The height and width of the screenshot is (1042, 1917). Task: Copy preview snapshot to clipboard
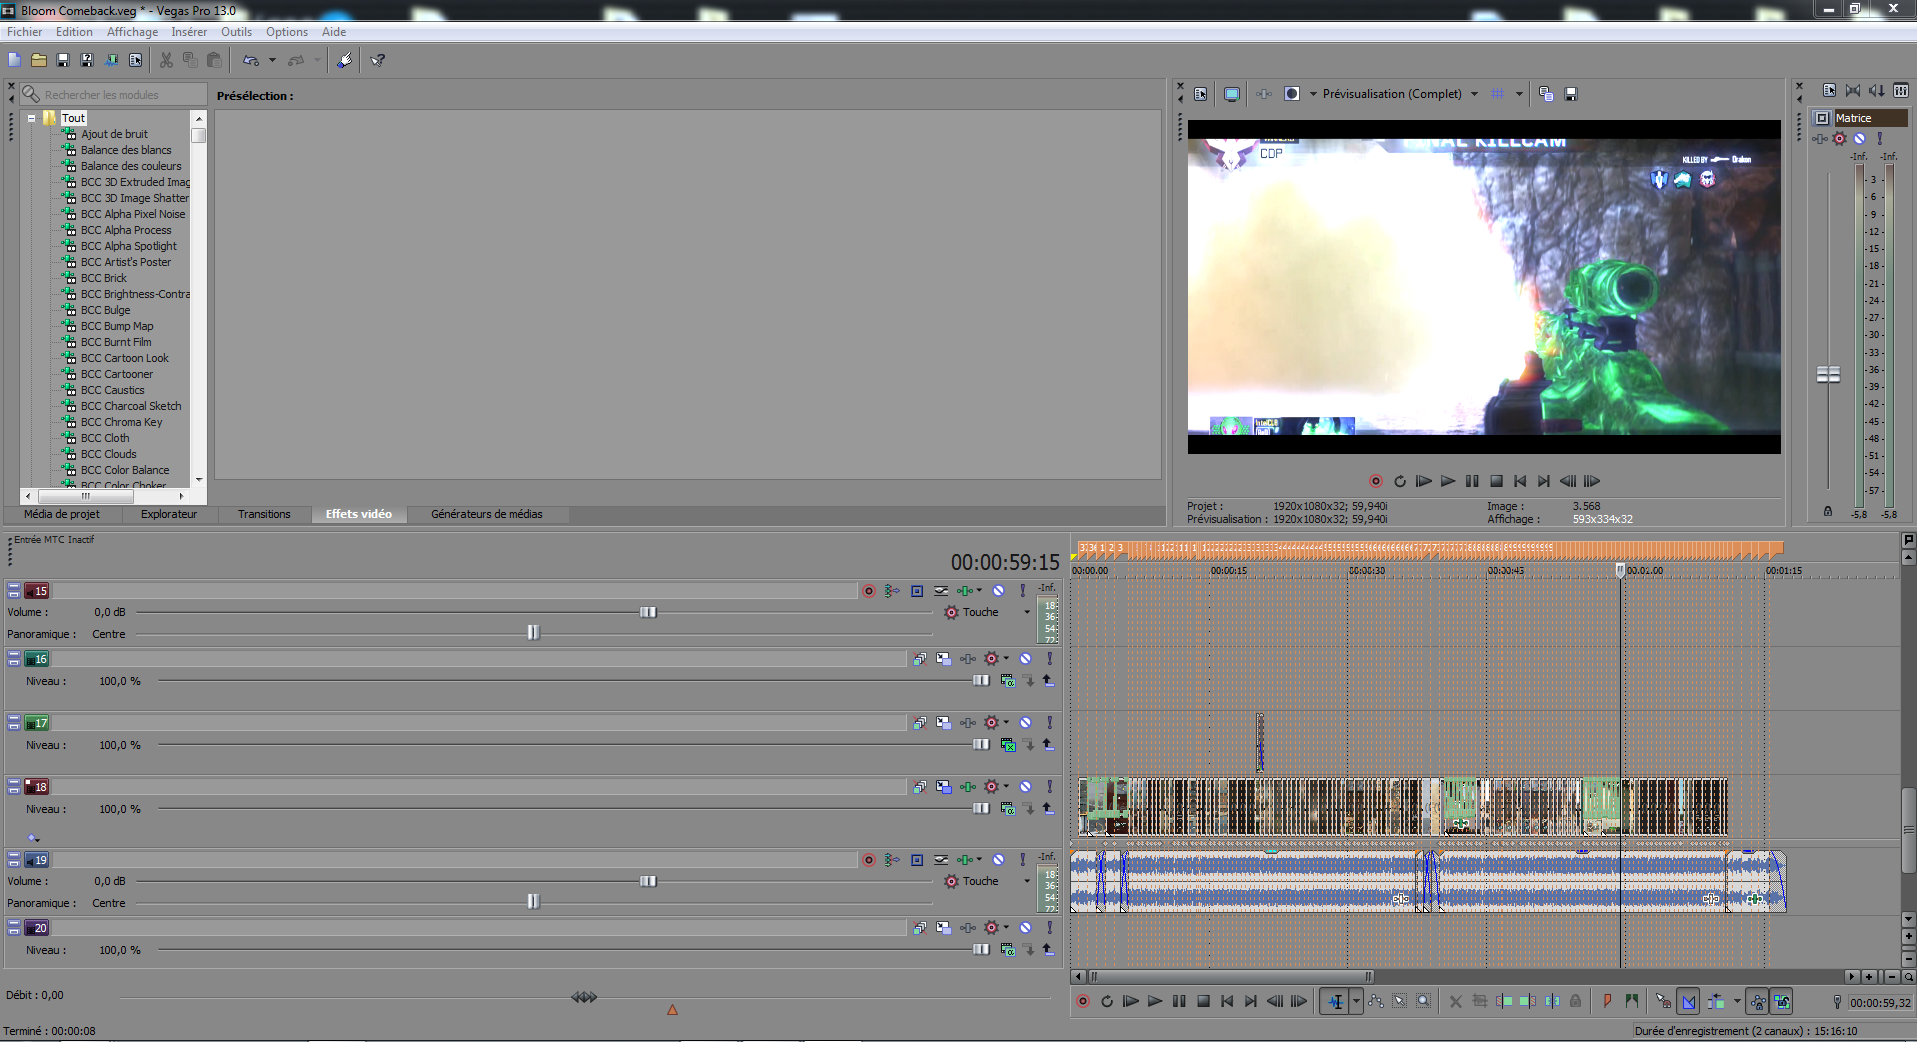1546,94
